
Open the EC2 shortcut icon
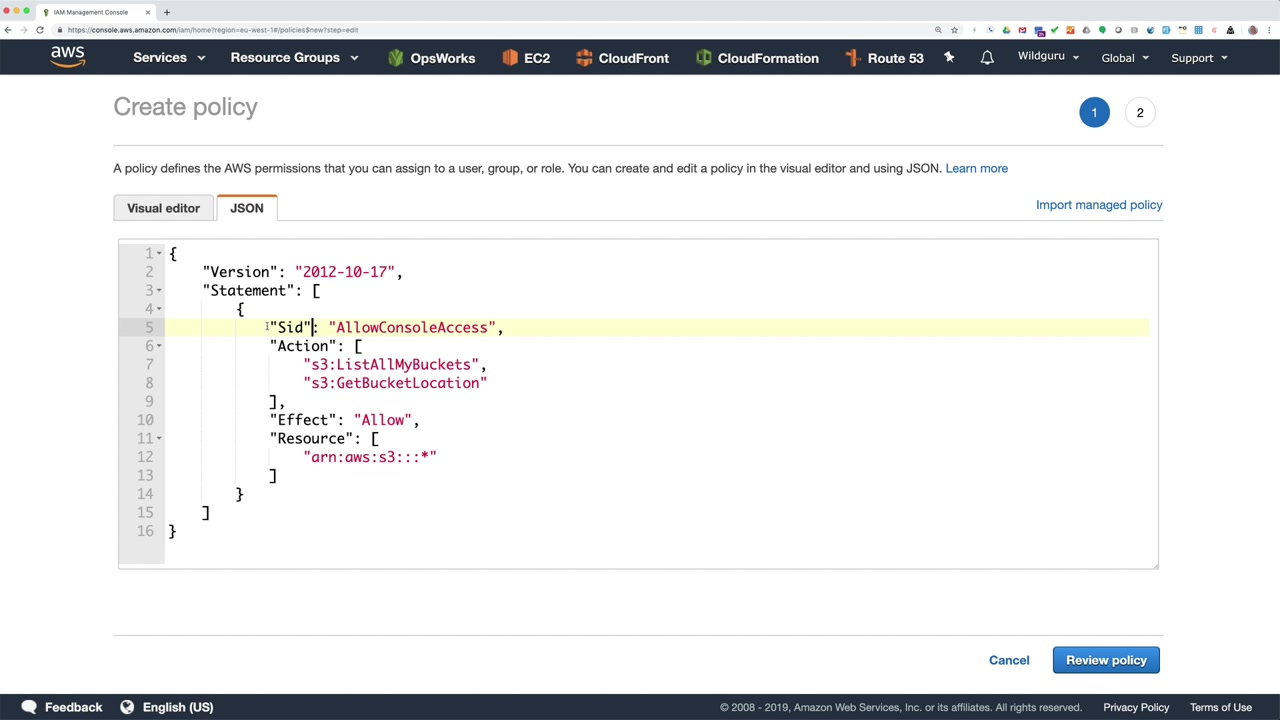pos(510,58)
